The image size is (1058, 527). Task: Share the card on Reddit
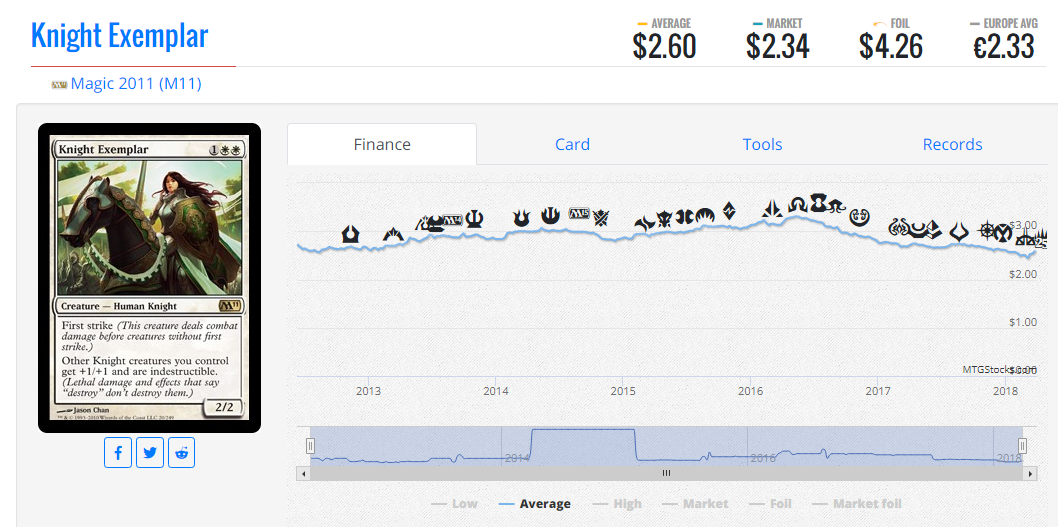(182, 453)
